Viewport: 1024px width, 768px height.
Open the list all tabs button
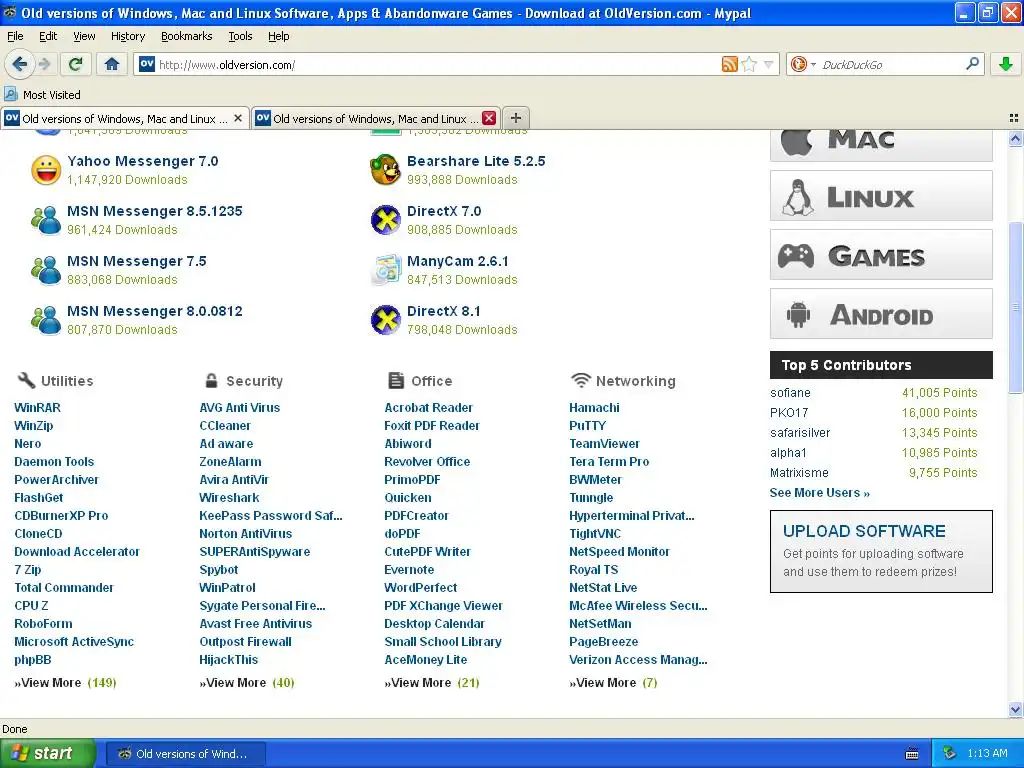[1014, 118]
